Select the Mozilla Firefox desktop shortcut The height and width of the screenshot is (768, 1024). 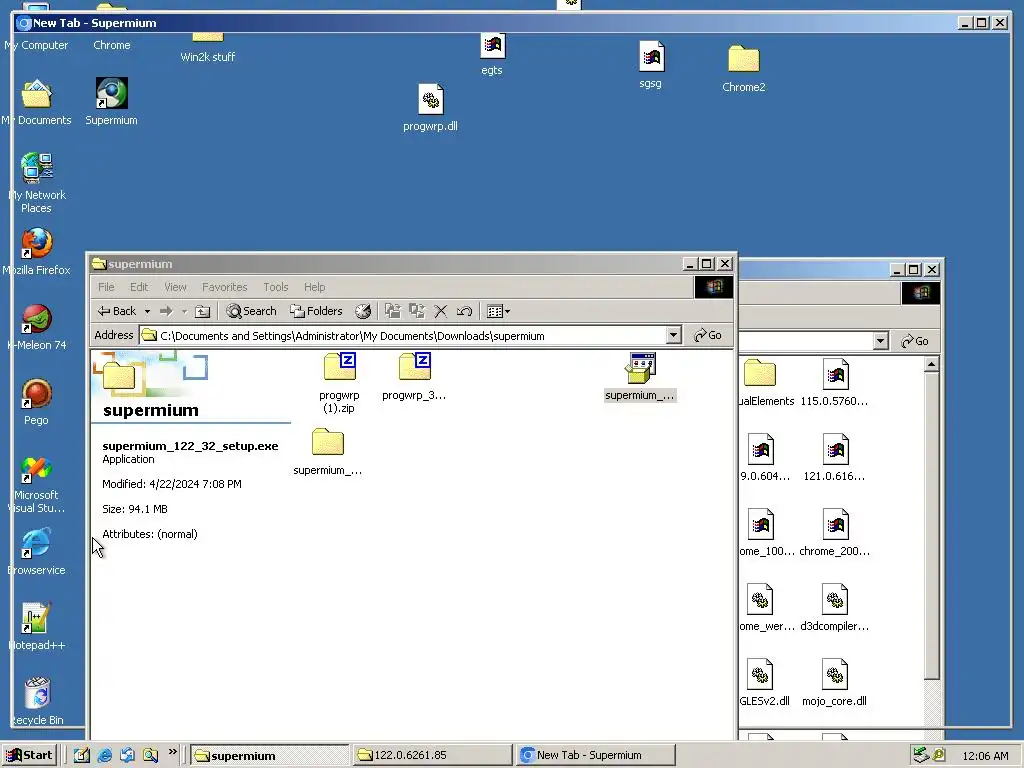[37, 251]
